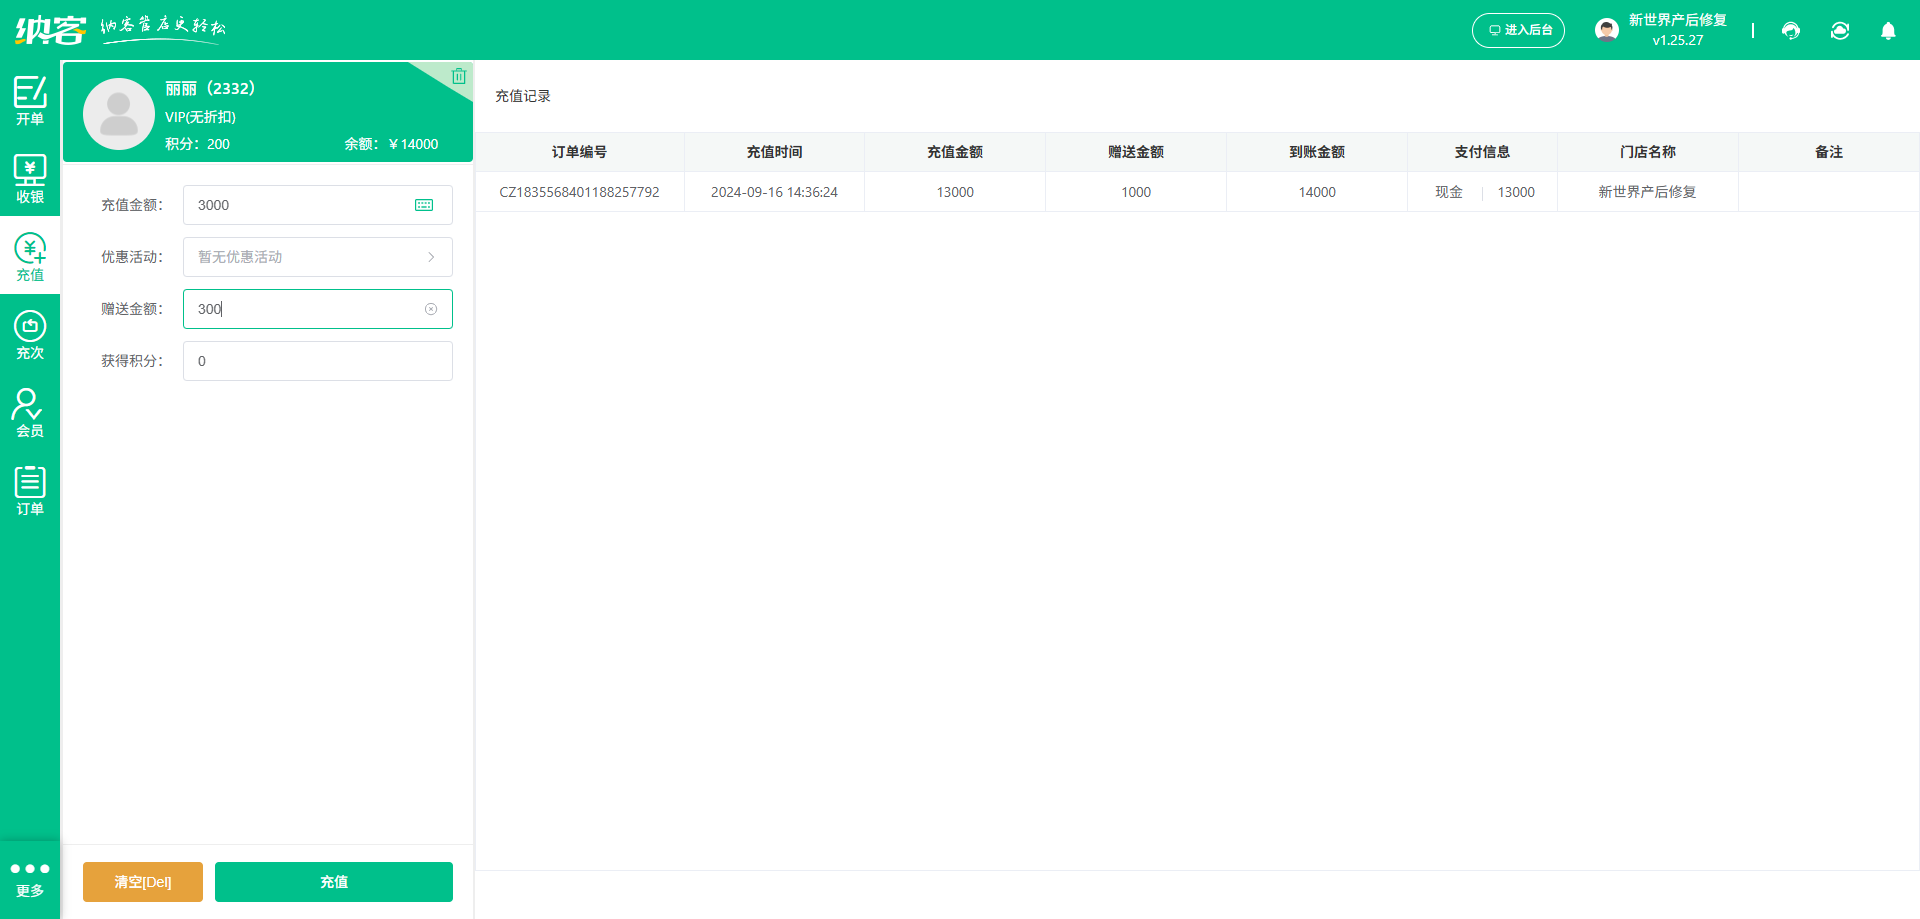Open the 收银 cashier section
Screen dimensions: 1920x919
[30, 178]
